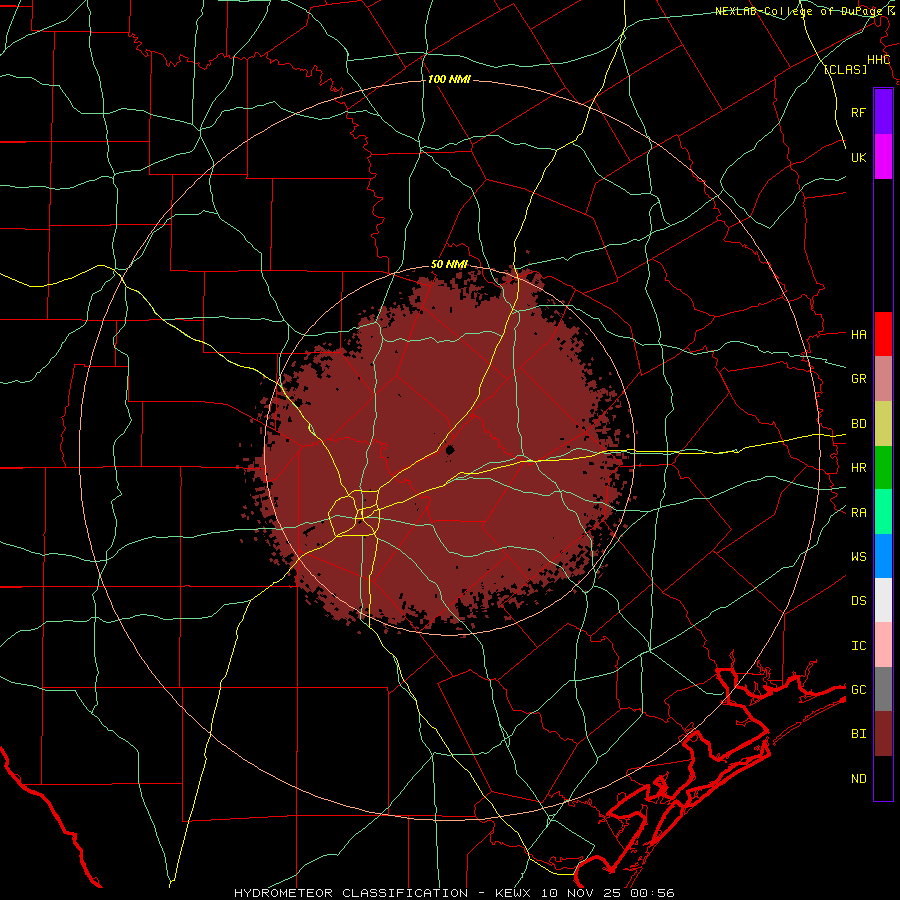Click the 'HHC' product code text
This screenshot has height=900, width=900.
pos(878,60)
